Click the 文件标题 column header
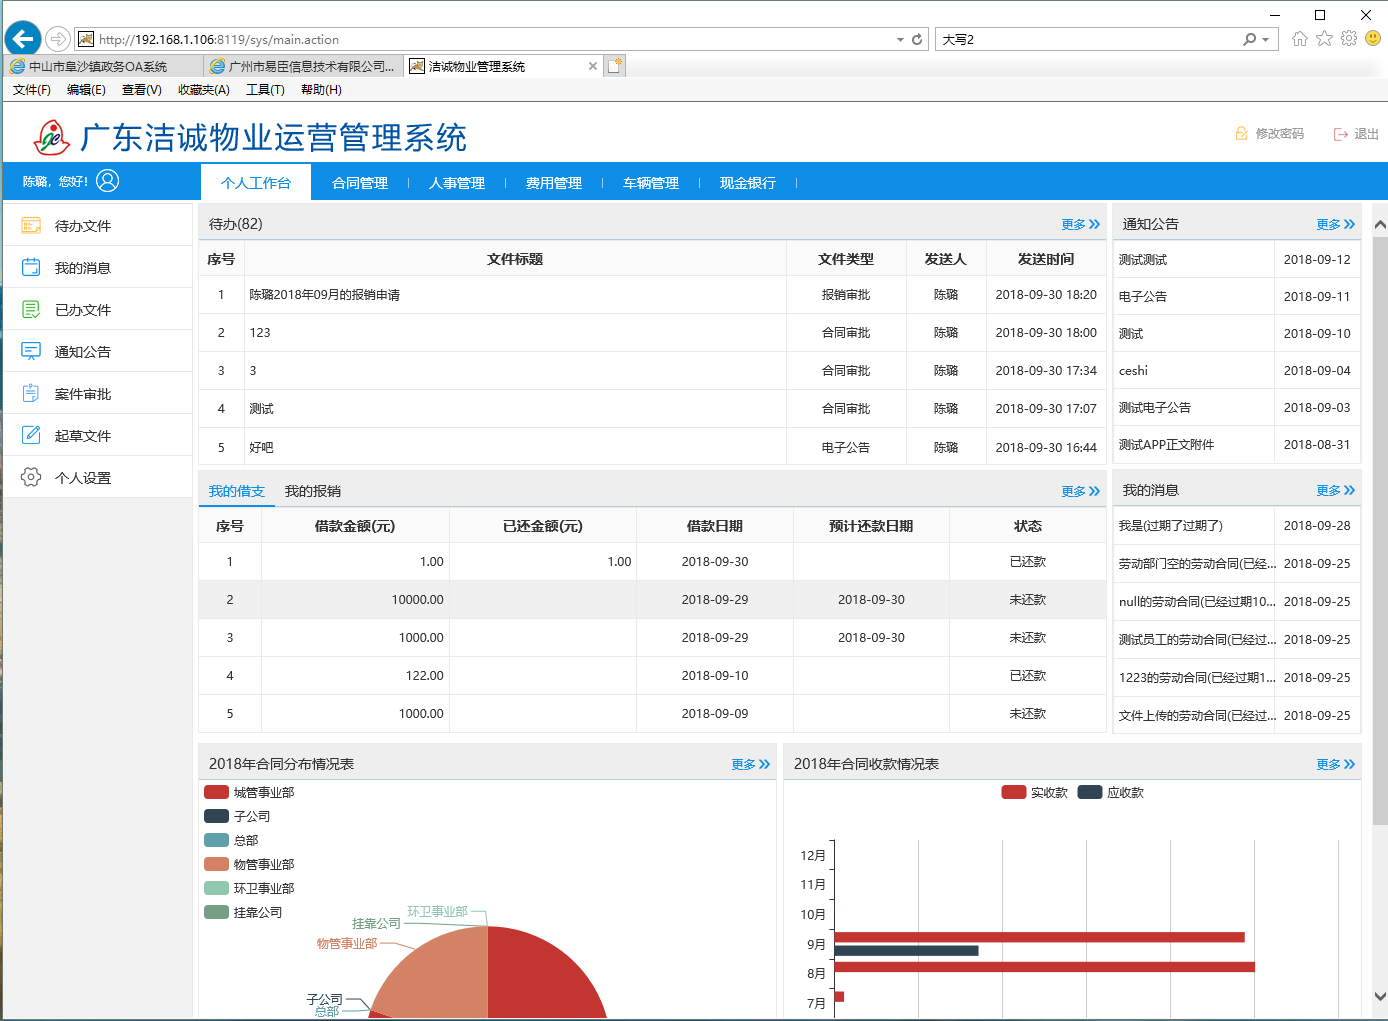This screenshot has width=1388, height=1021. pos(515,259)
